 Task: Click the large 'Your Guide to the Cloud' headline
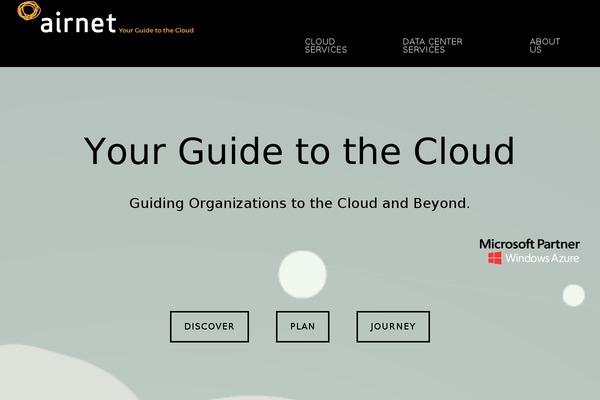pyautogui.click(x=299, y=151)
